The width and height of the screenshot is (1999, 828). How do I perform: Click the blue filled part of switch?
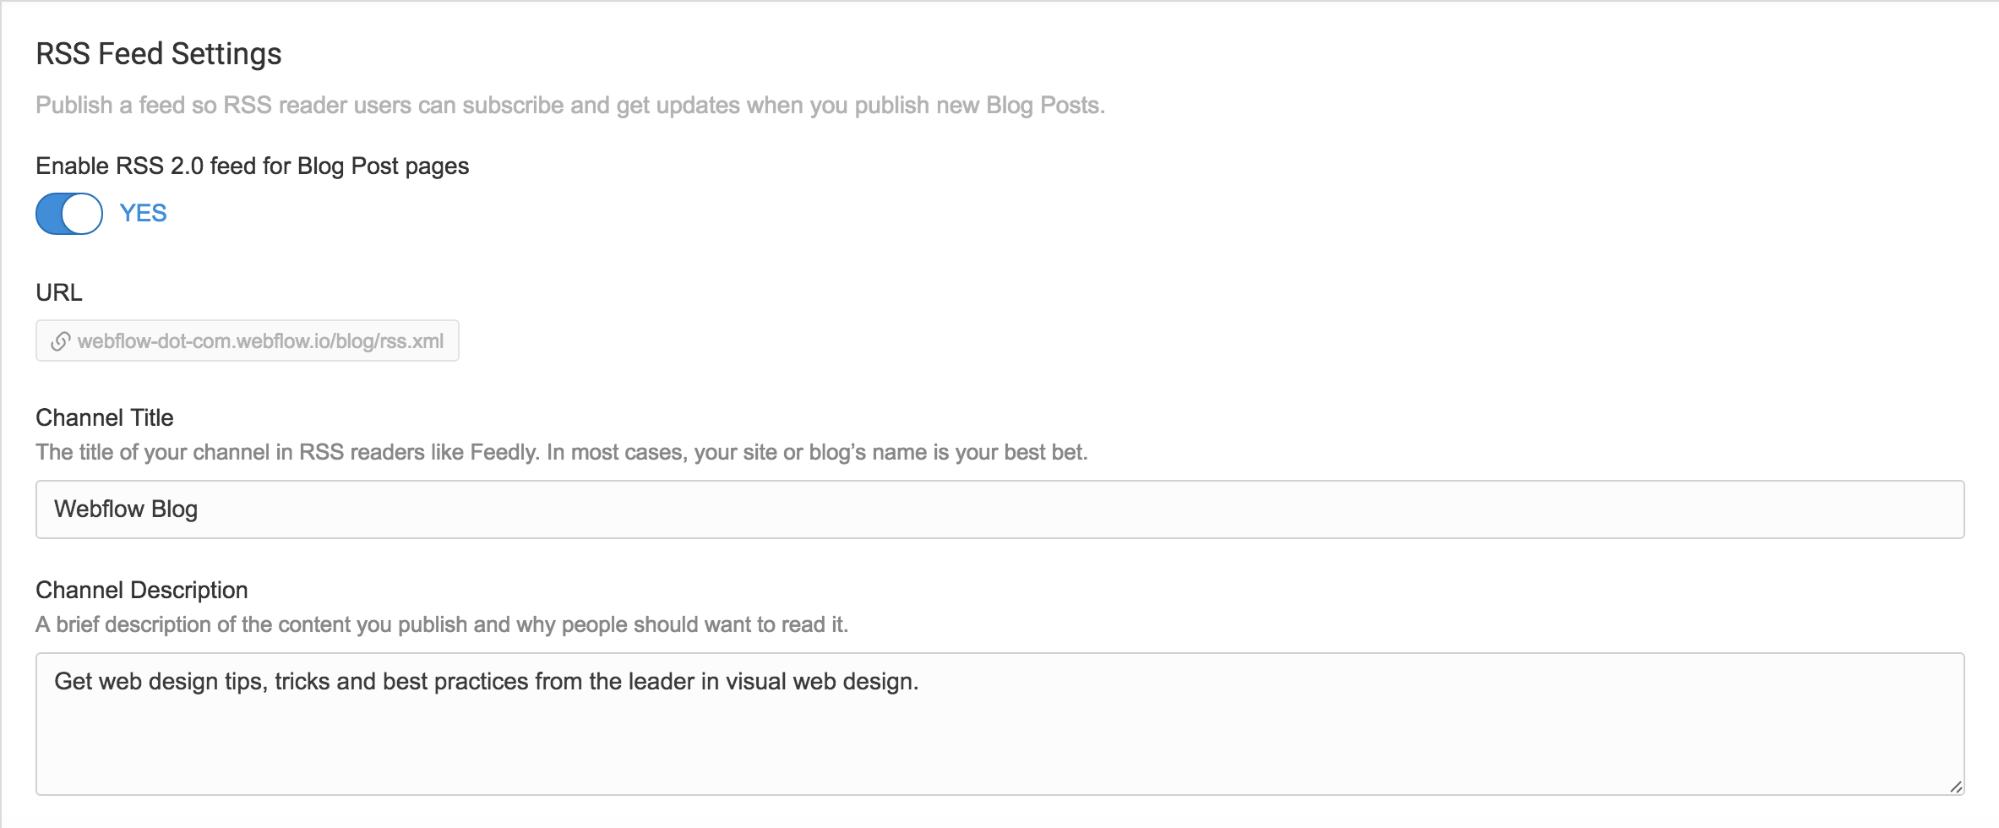[49, 214]
